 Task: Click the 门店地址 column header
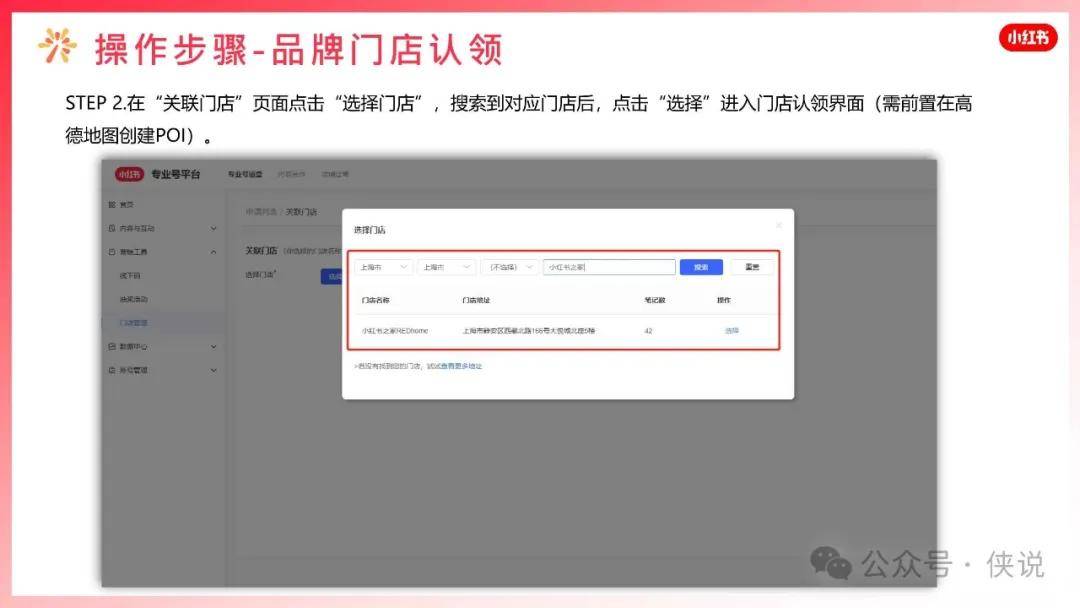pos(476,300)
